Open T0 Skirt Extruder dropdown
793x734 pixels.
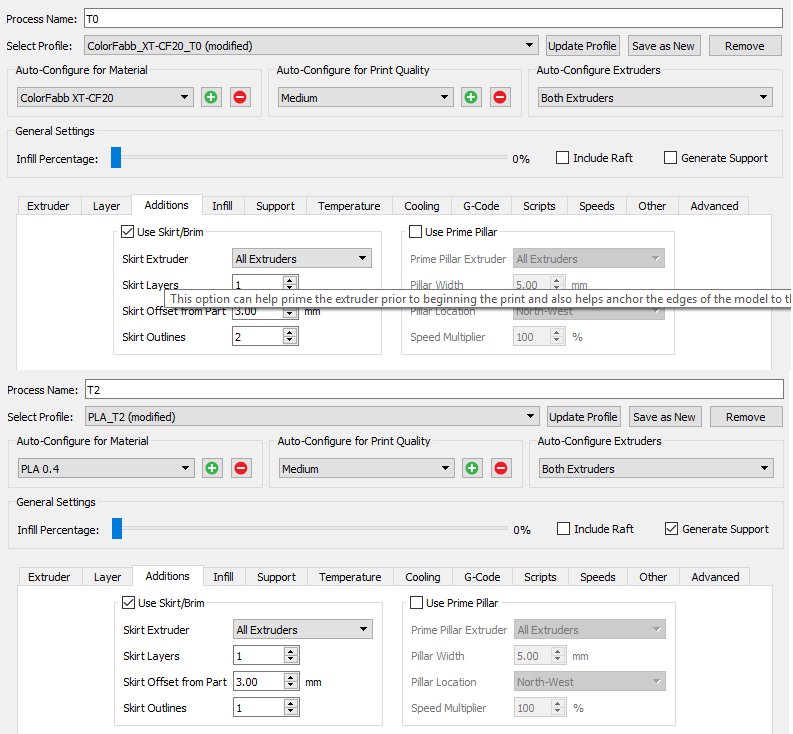(x=301, y=258)
